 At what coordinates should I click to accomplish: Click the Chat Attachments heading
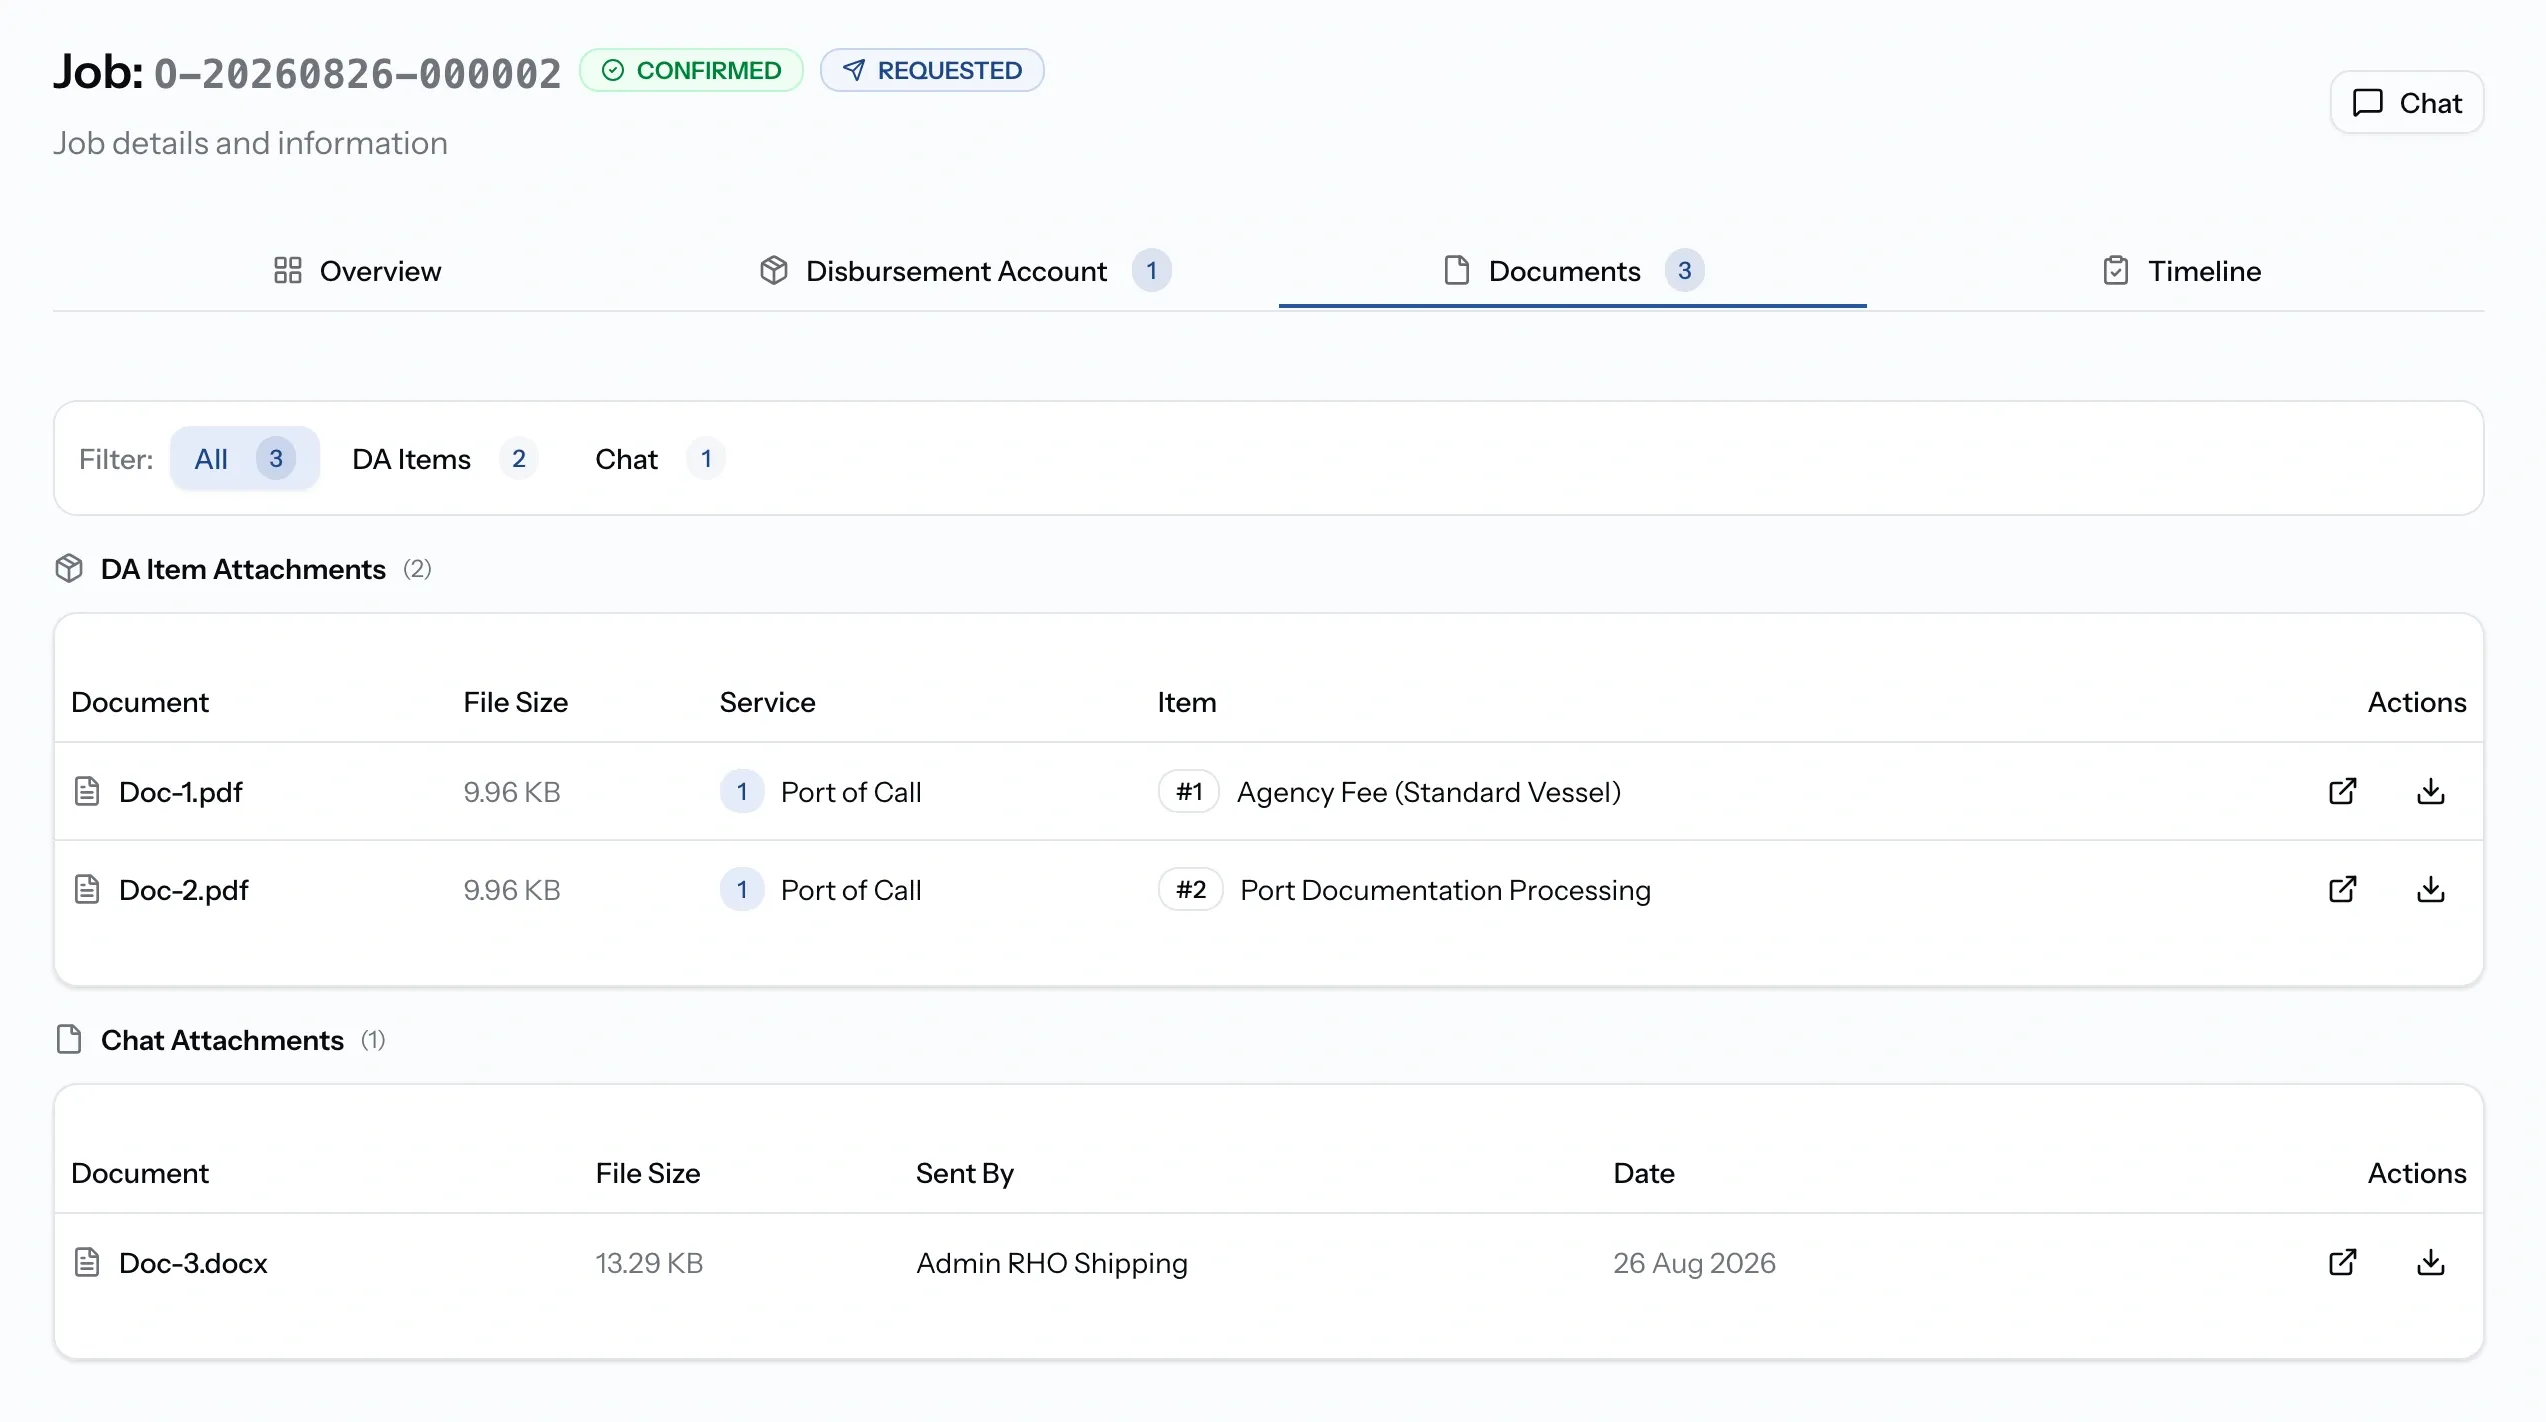[x=222, y=1040]
